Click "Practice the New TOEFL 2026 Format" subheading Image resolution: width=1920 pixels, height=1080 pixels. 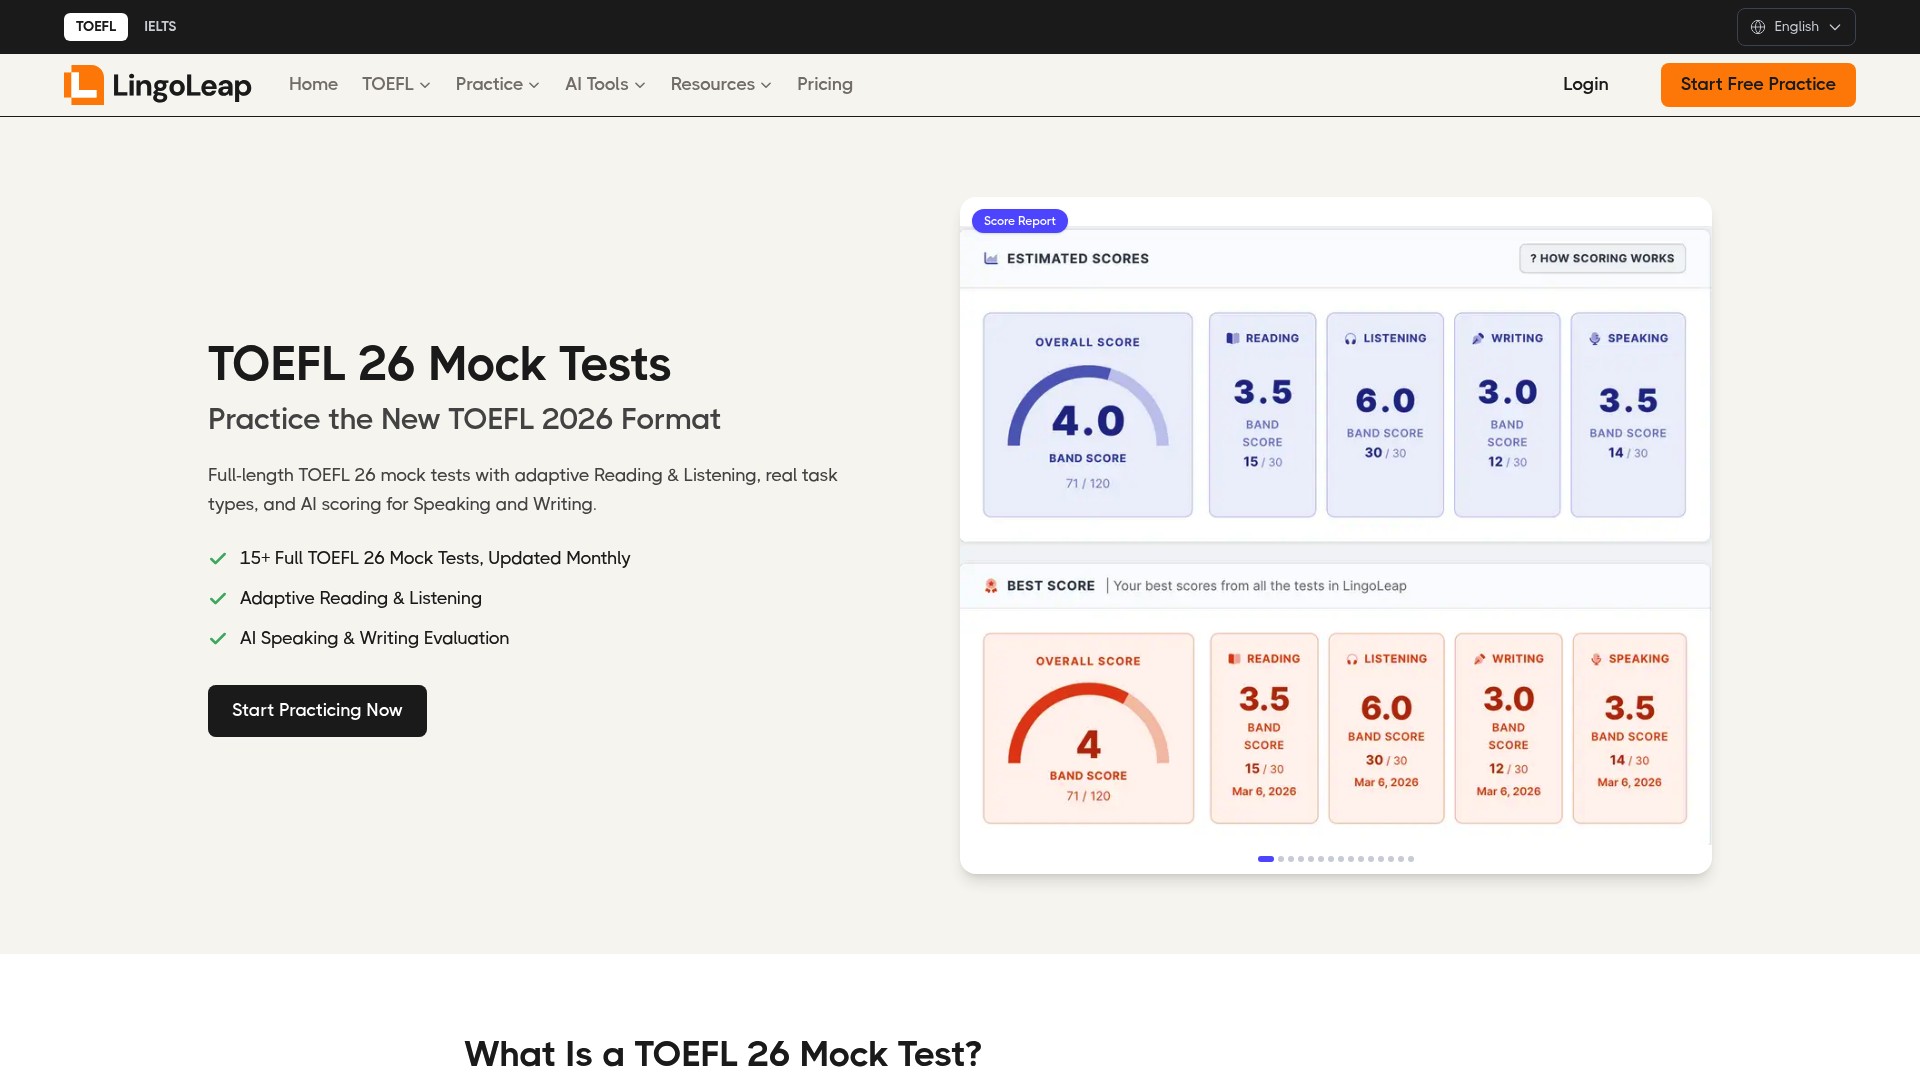[464, 419]
